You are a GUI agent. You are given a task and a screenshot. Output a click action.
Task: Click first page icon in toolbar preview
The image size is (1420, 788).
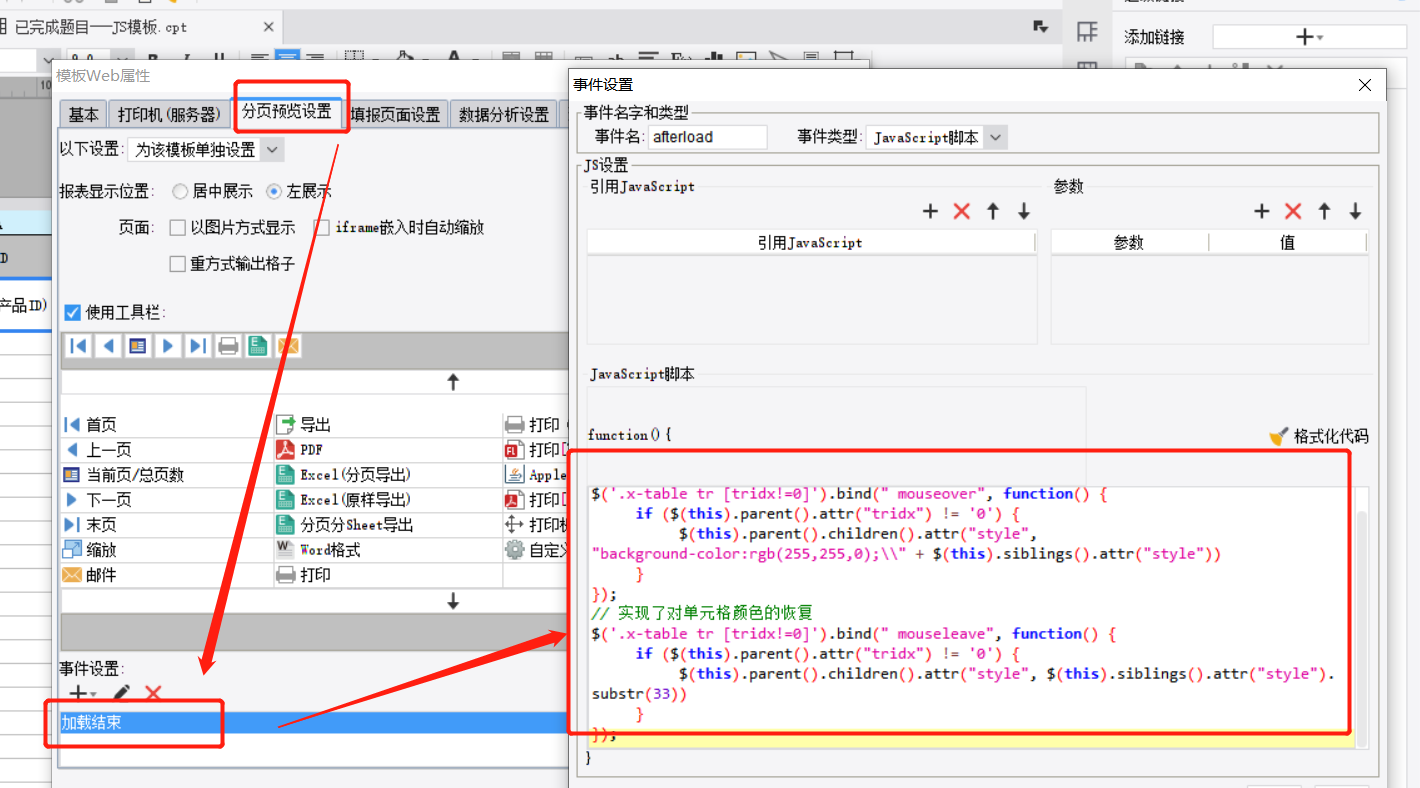click(78, 346)
